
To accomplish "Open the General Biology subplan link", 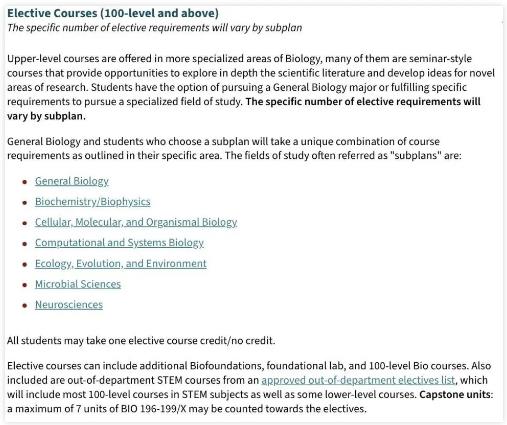I will pos(72,181).
